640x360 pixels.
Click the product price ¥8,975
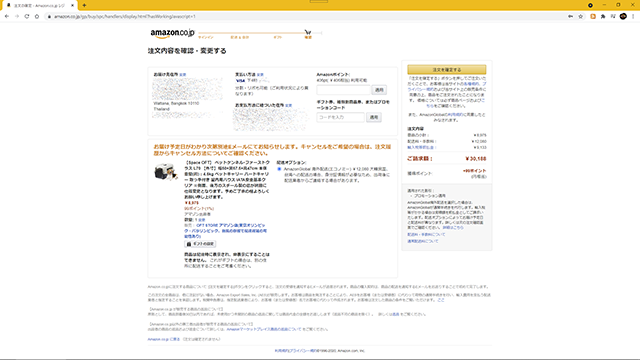[x=191, y=203]
